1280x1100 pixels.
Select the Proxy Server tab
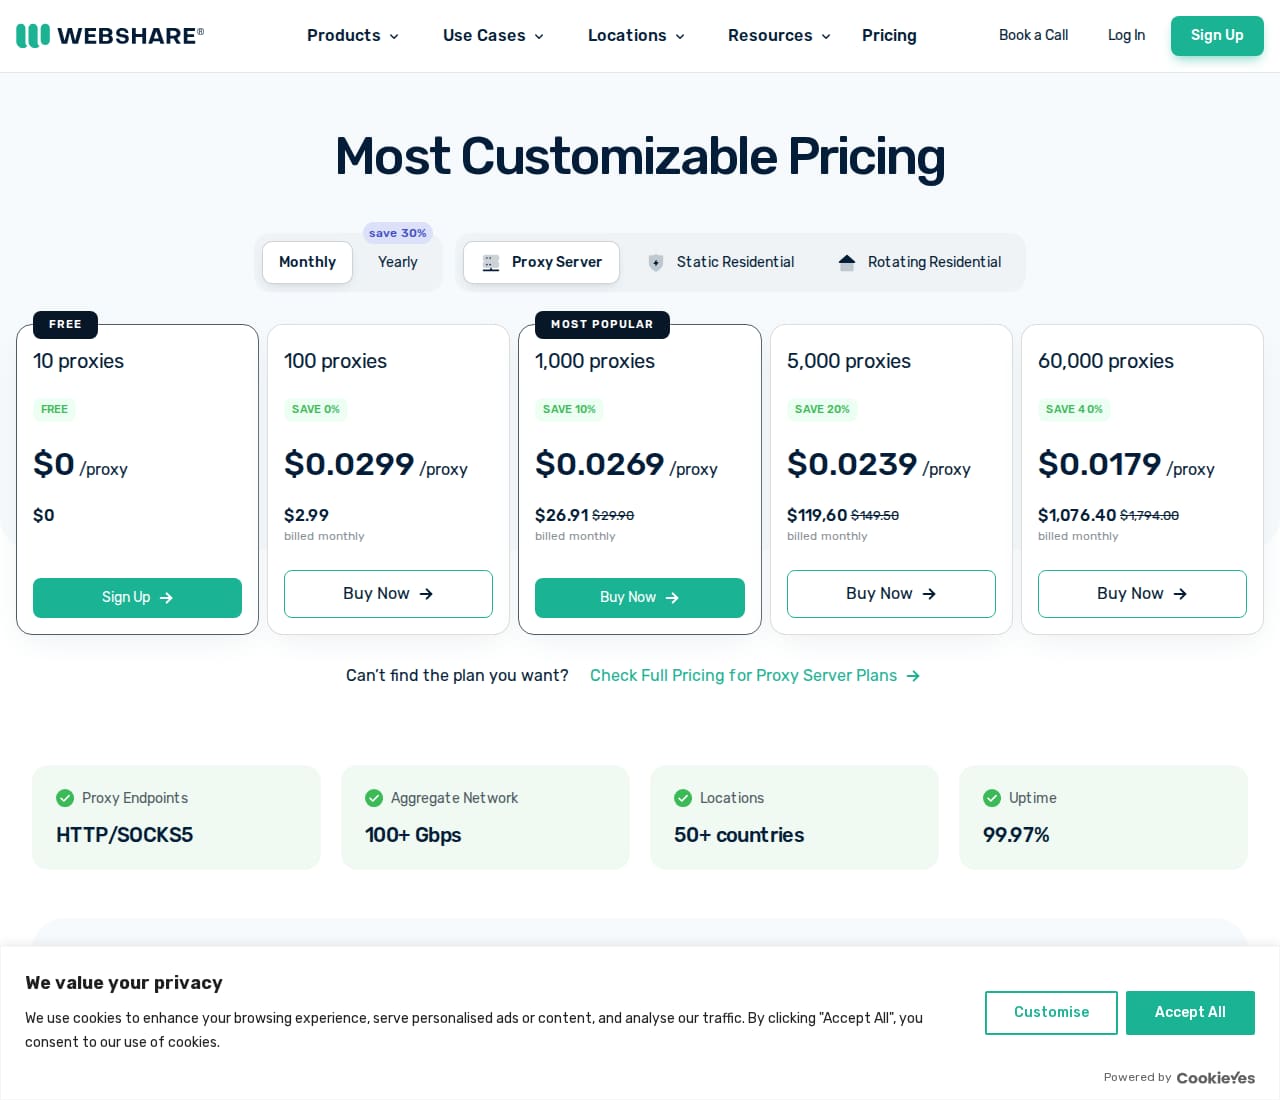pos(541,262)
